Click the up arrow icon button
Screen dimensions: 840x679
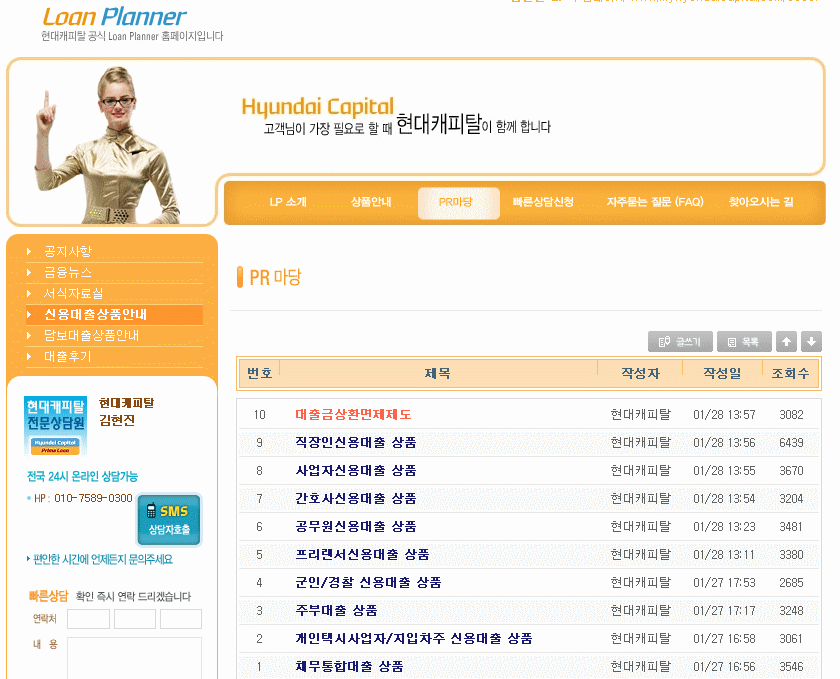788,342
